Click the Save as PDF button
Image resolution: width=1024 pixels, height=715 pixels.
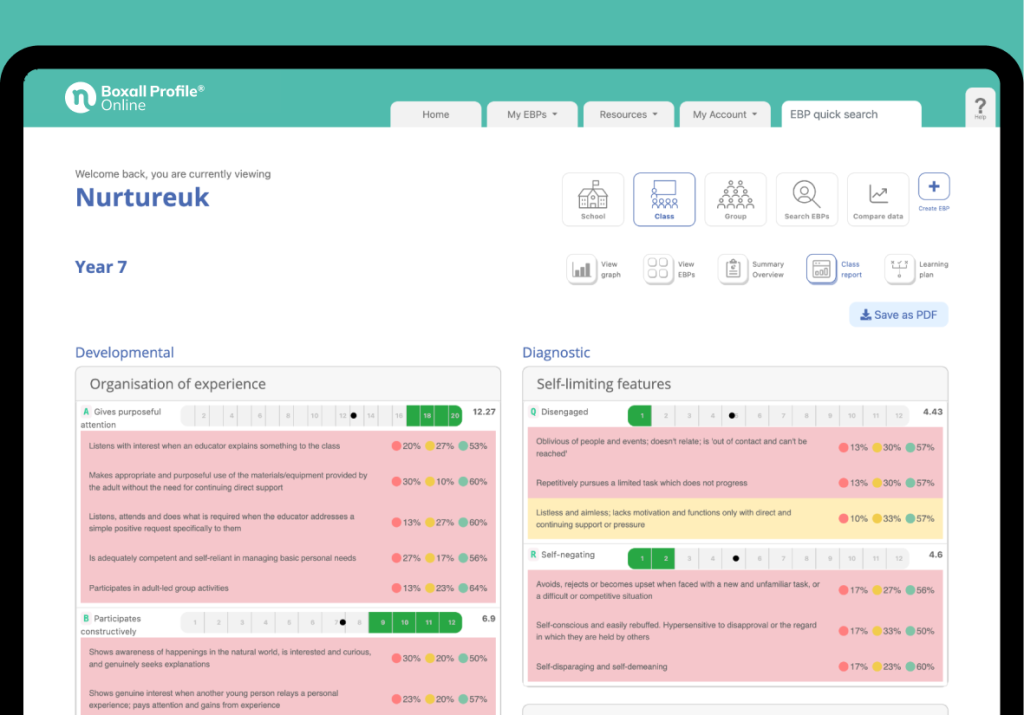[x=898, y=315]
